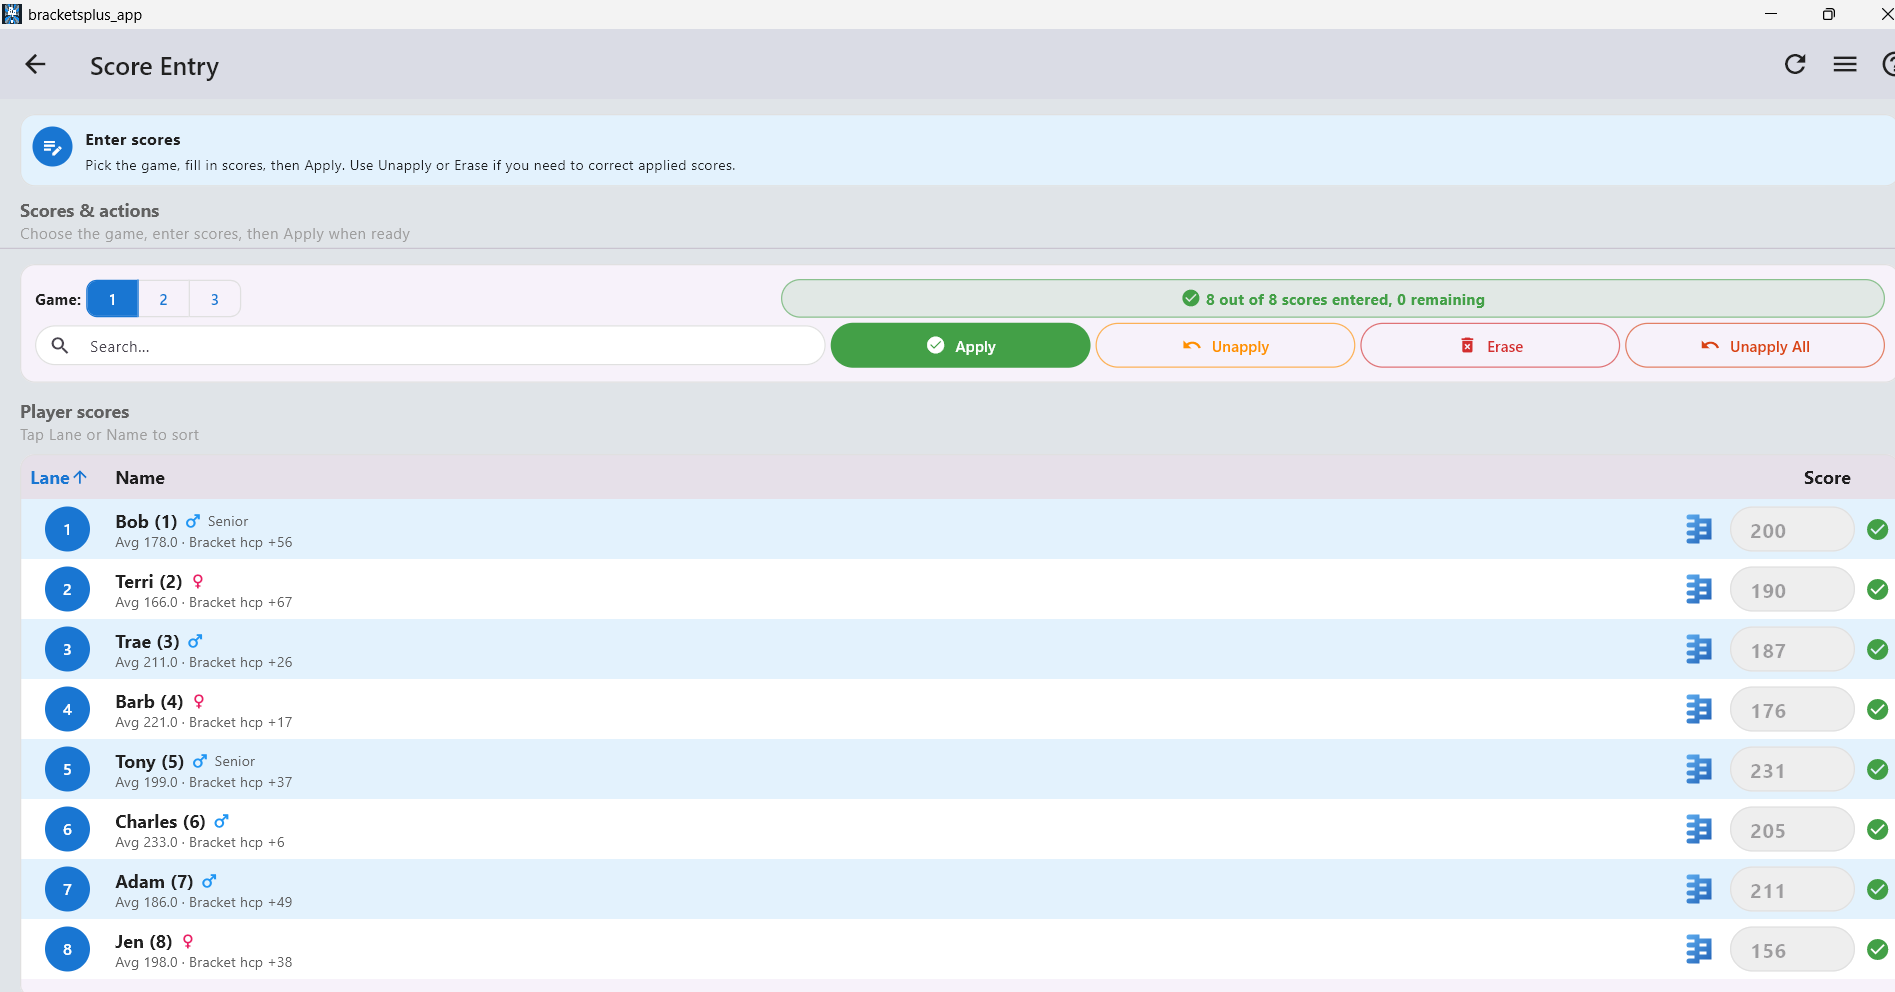Switch to Game 2
Screen dimensions: 1895x992
click(163, 299)
